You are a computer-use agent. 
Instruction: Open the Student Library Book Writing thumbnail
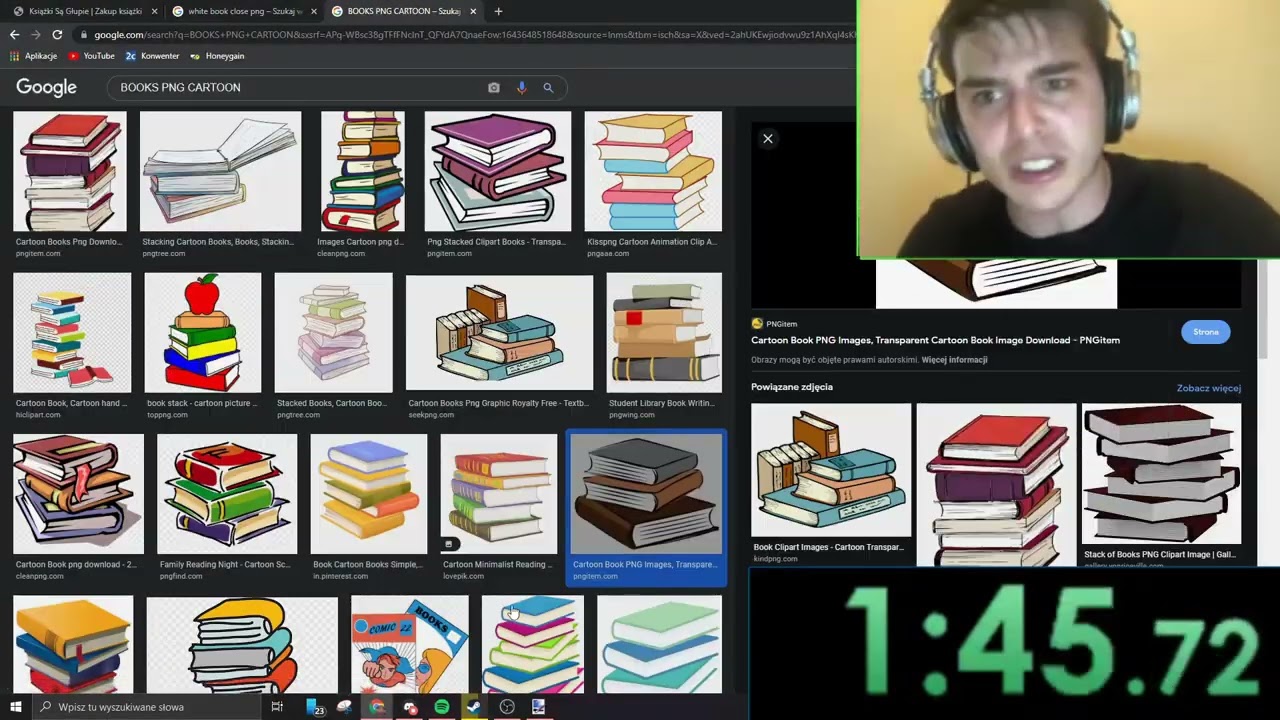pyautogui.click(x=664, y=333)
